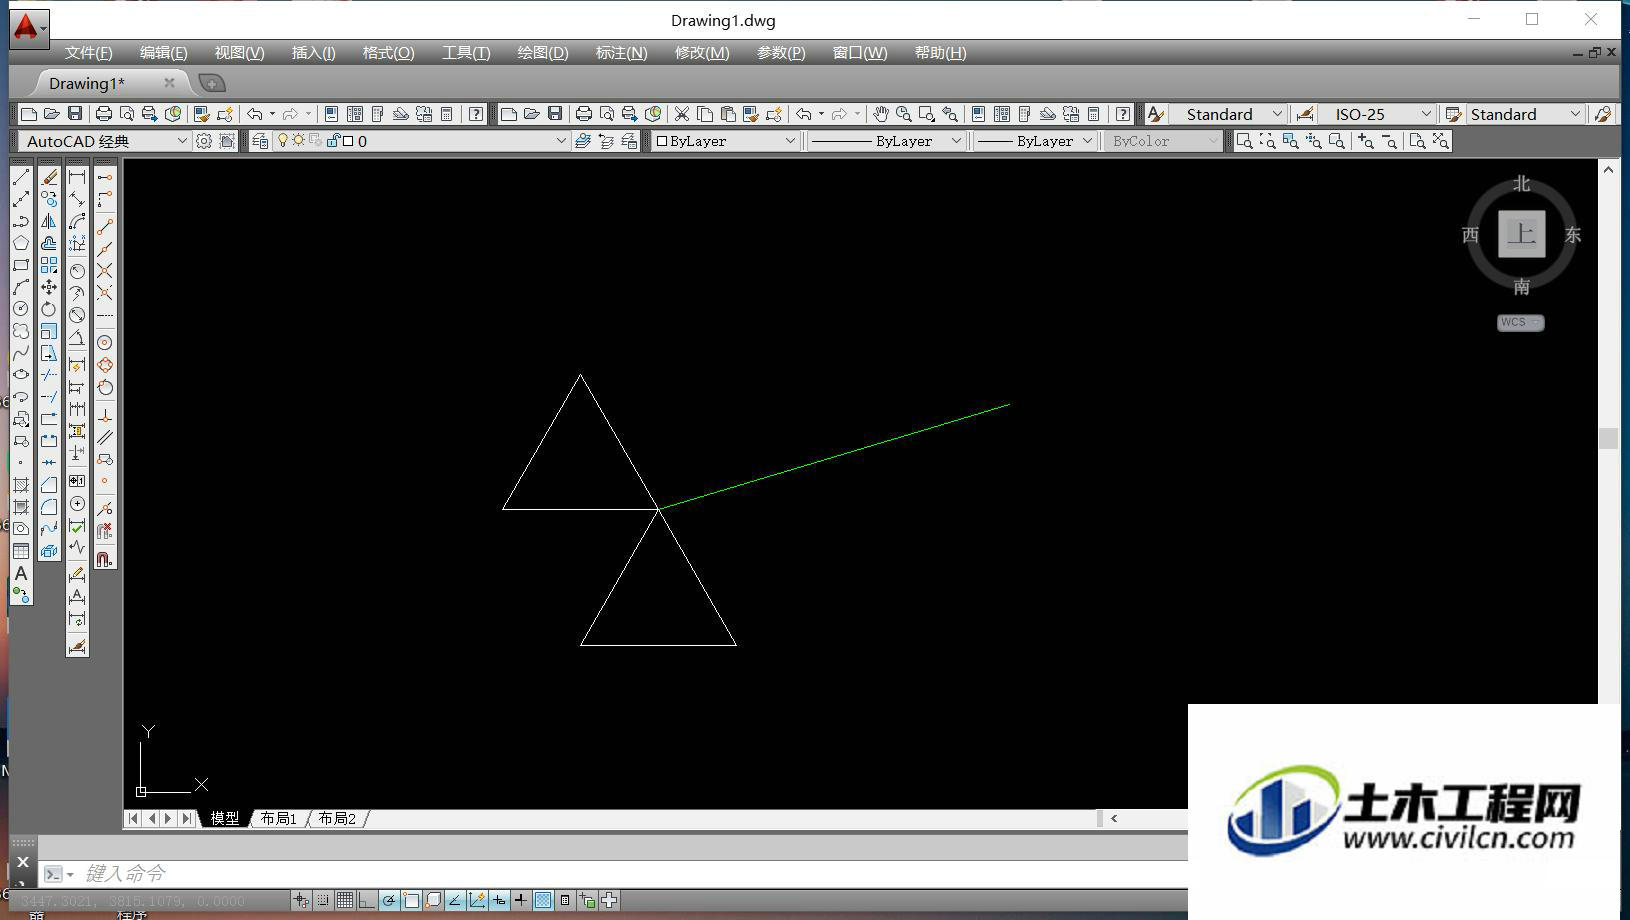Screen dimensions: 1630x920
Task: Click the Zoom In plus magnifier
Action: click(x=1366, y=141)
